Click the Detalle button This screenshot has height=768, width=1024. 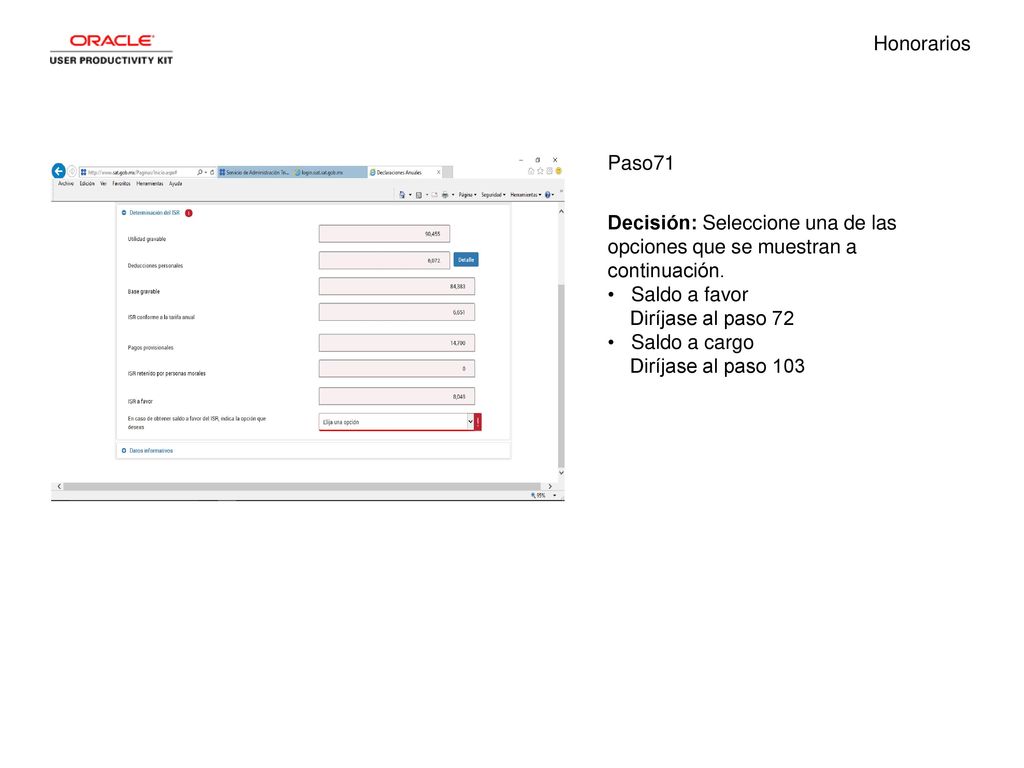click(466, 260)
